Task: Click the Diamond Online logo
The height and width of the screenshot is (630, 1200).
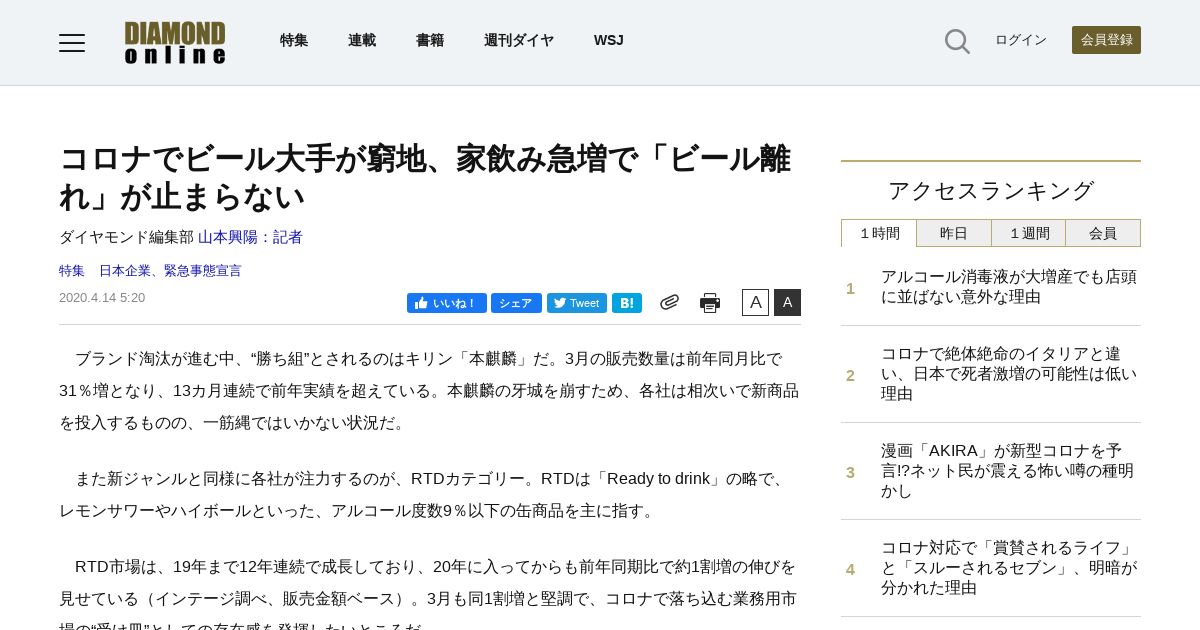Action: [175, 42]
